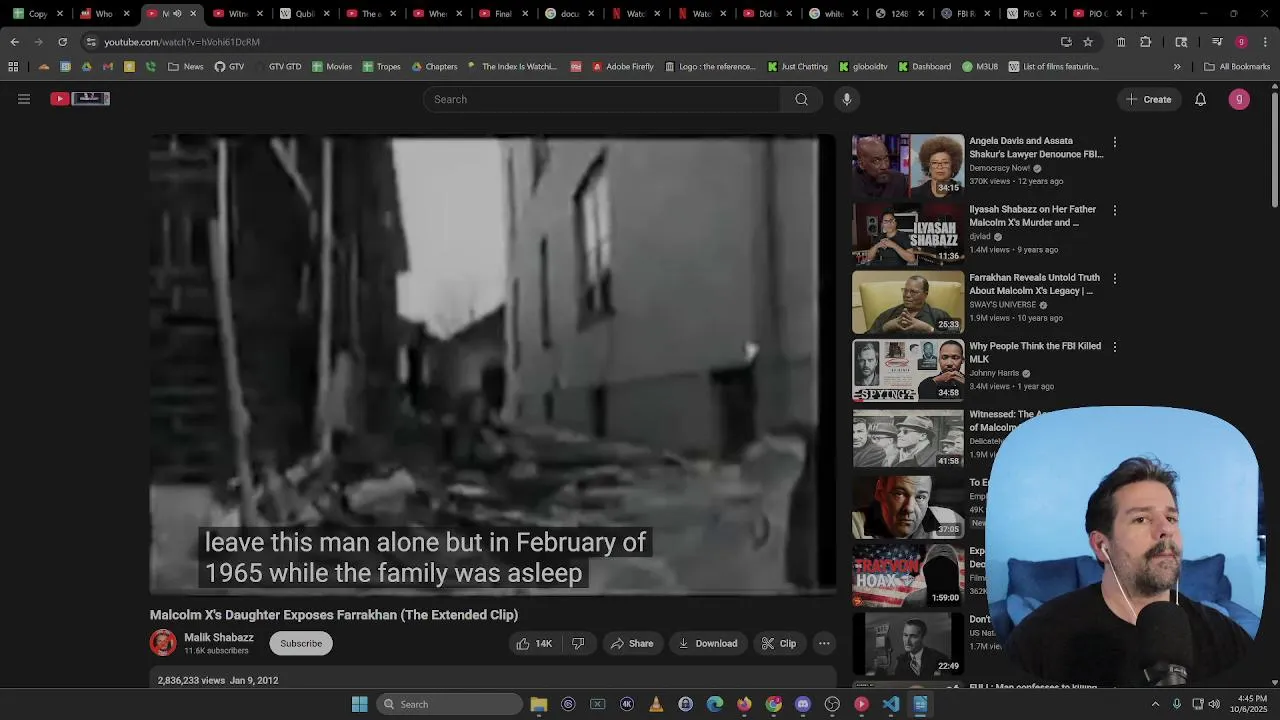Open the Movies bookmark
The height and width of the screenshot is (720, 1280).
tap(332, 67)
